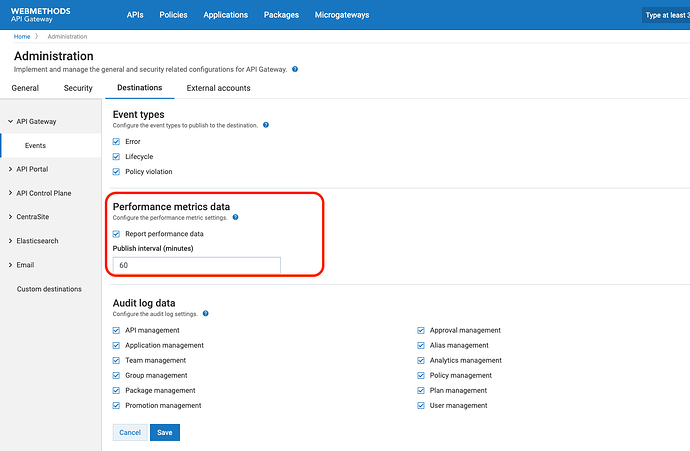The image size is (690, 451).
Task: Uncheck the Error event type checkbox
Action: [117, 141]
